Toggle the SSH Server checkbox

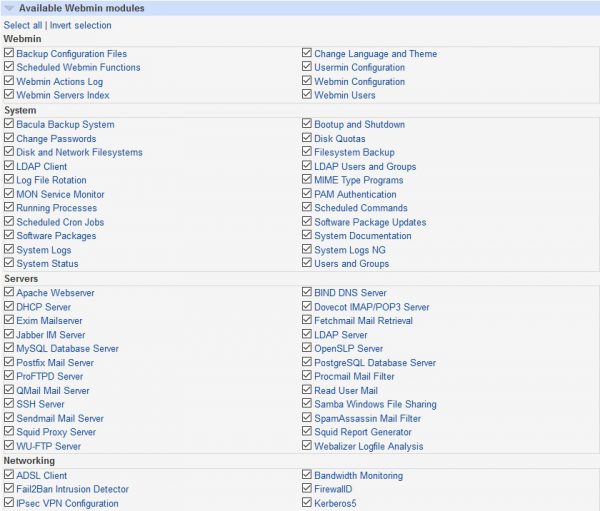click(x=9, y=405)
